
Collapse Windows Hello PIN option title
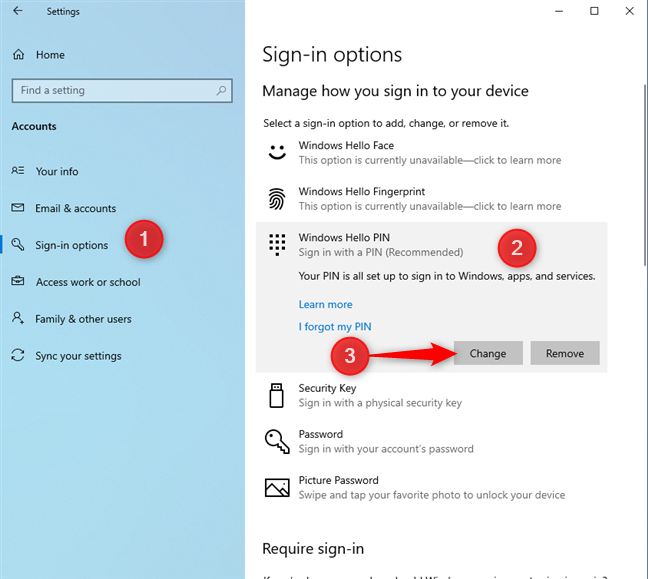click(344, 237)
